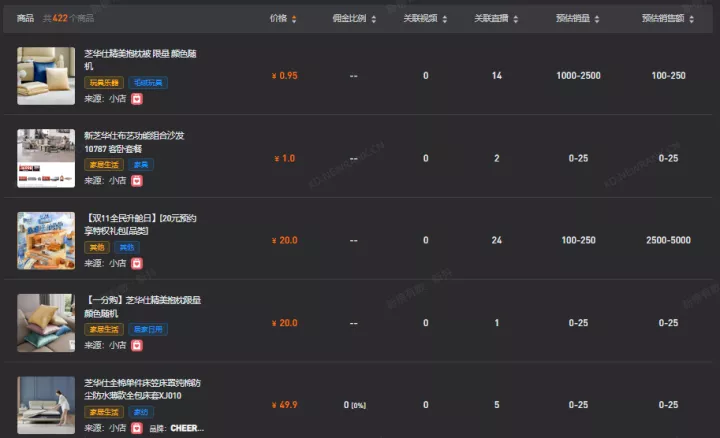The image size is (720, 438).
Task: Select the 毛绒玩具 subcategory tag
Action: pos(148,83)
